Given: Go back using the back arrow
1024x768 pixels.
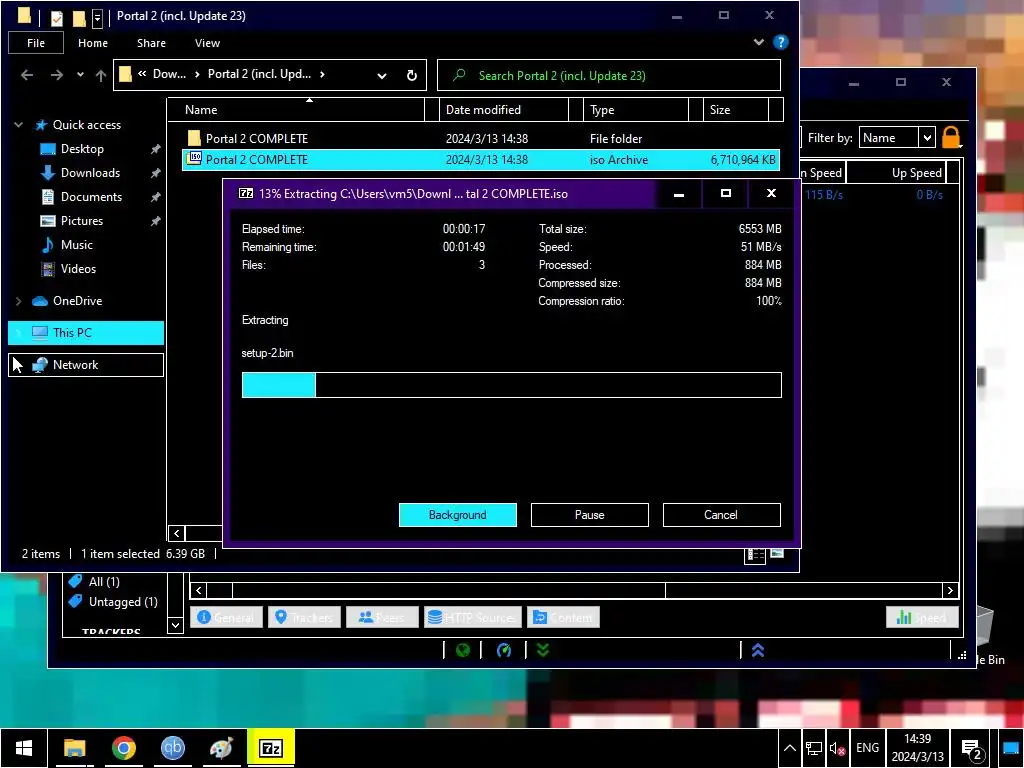Looking at the screenshot, I should (27, 75).
